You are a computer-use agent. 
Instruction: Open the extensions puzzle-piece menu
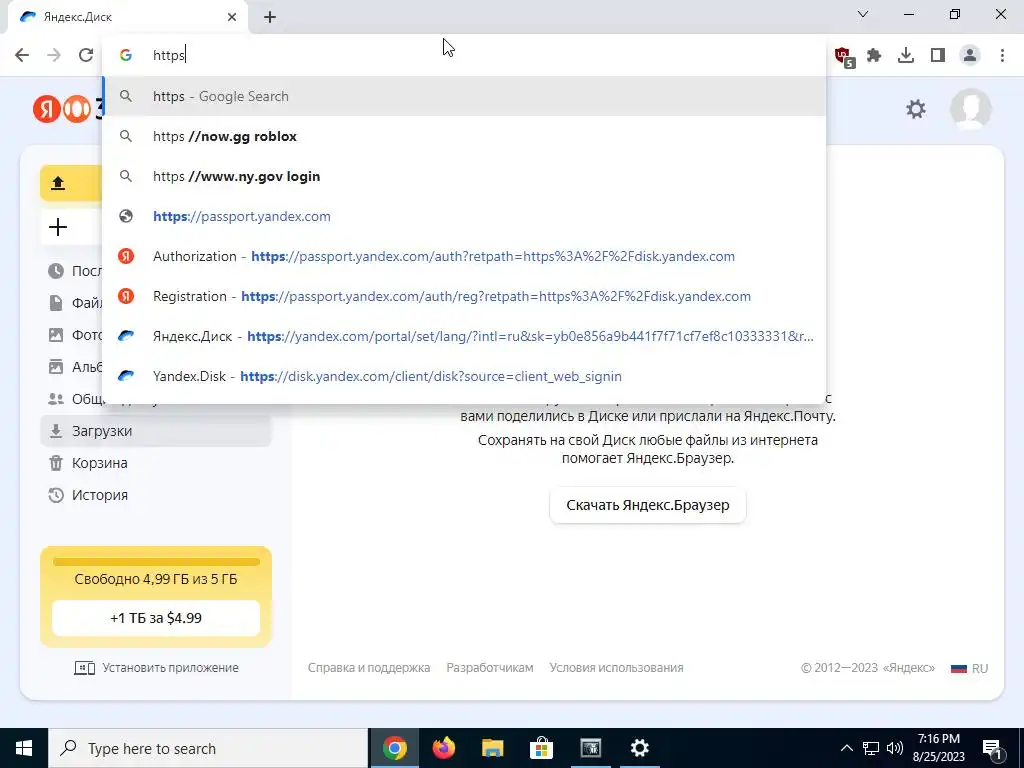tap(874, 55)
